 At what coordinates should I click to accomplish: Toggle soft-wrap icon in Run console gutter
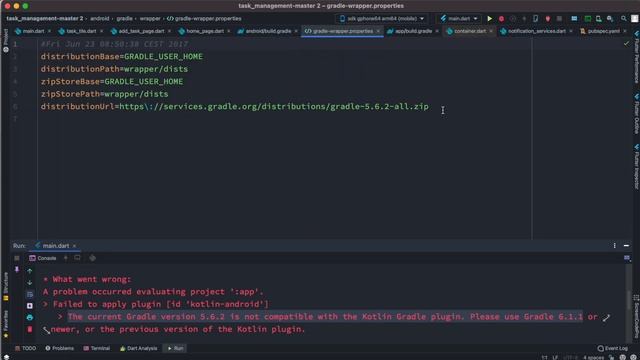tap(30, 294)
